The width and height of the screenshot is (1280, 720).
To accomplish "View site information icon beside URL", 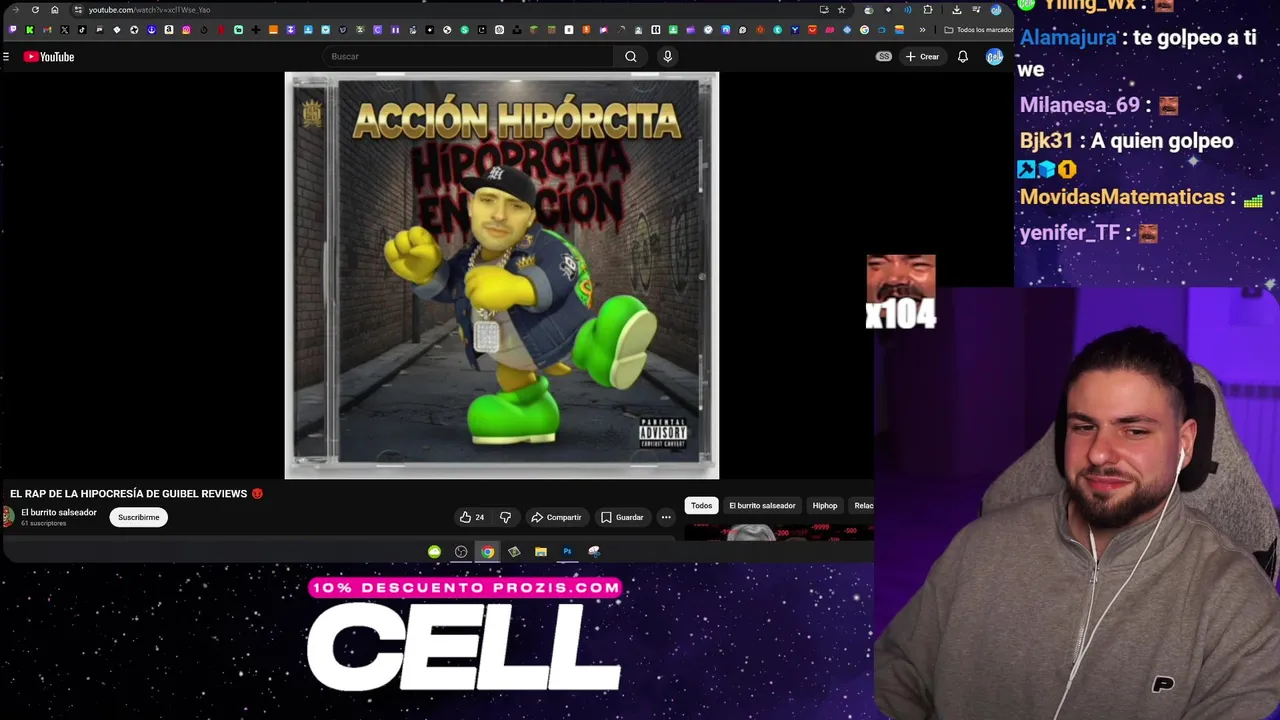I will pos(78,10).
